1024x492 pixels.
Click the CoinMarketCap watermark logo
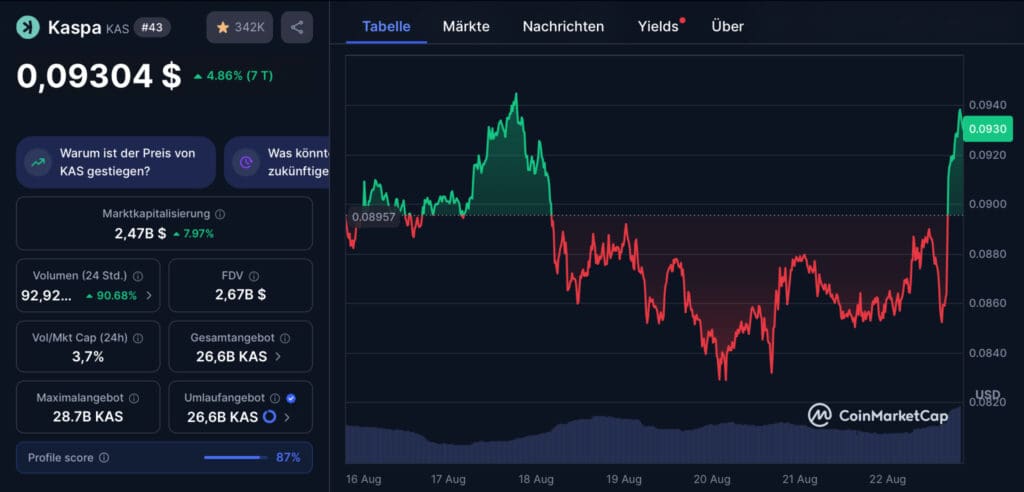pyautogui.click(x=878, y=415)
